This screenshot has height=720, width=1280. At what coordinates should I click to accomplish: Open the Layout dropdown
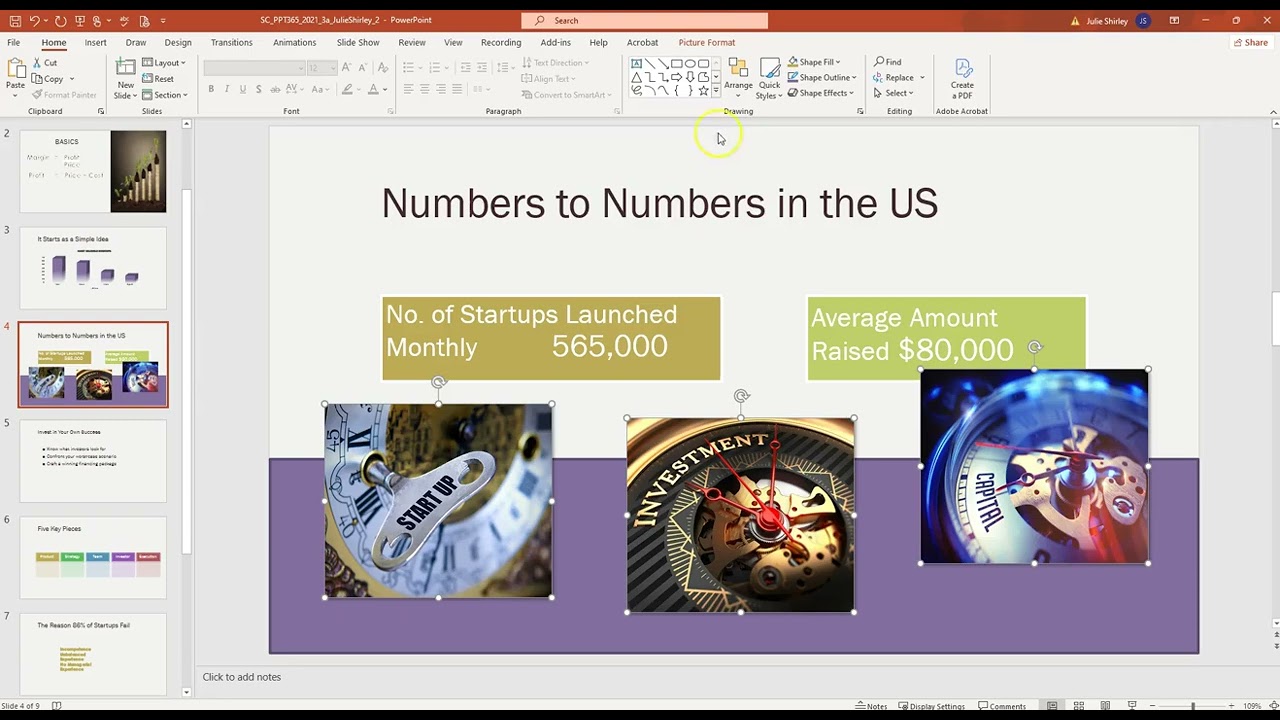tap(163, 63)
